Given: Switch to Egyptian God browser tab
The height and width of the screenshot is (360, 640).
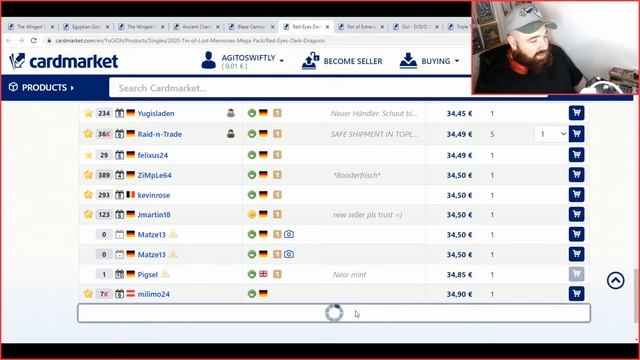Looking at the screenshot, I should [86, 27].
